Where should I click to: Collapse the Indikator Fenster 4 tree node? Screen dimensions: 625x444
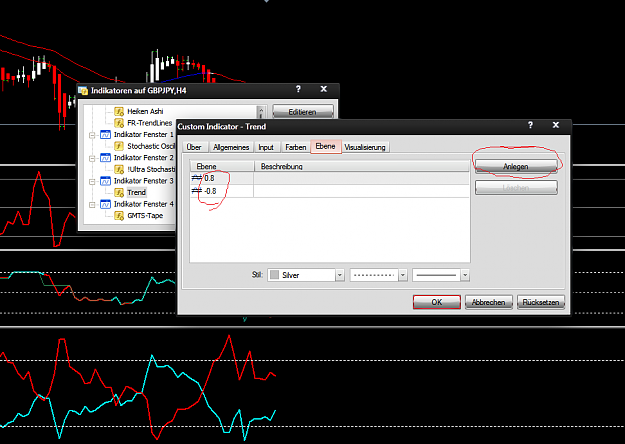(92, 204)
